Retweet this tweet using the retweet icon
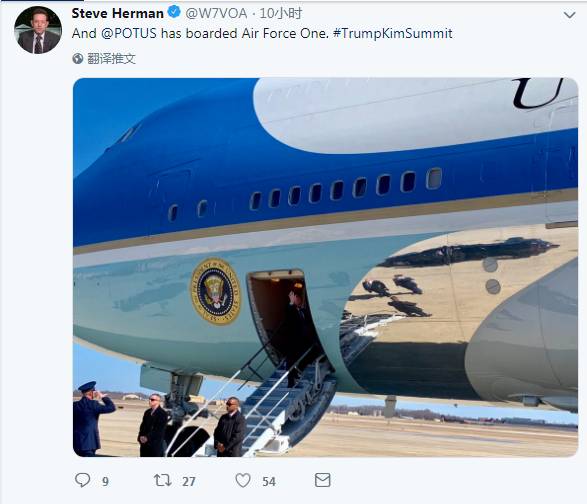Screen dimensions: 587x504 (x=163, y=480)
